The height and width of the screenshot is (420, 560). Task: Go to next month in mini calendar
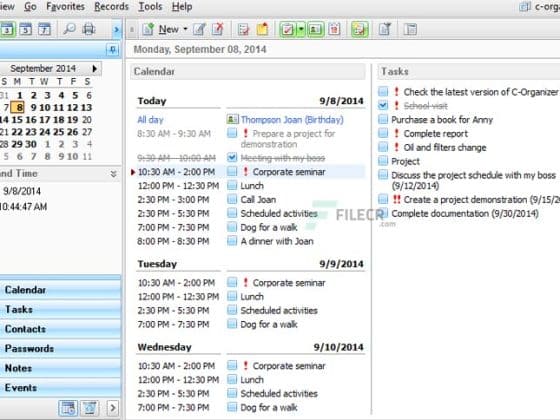pos(95,68)
